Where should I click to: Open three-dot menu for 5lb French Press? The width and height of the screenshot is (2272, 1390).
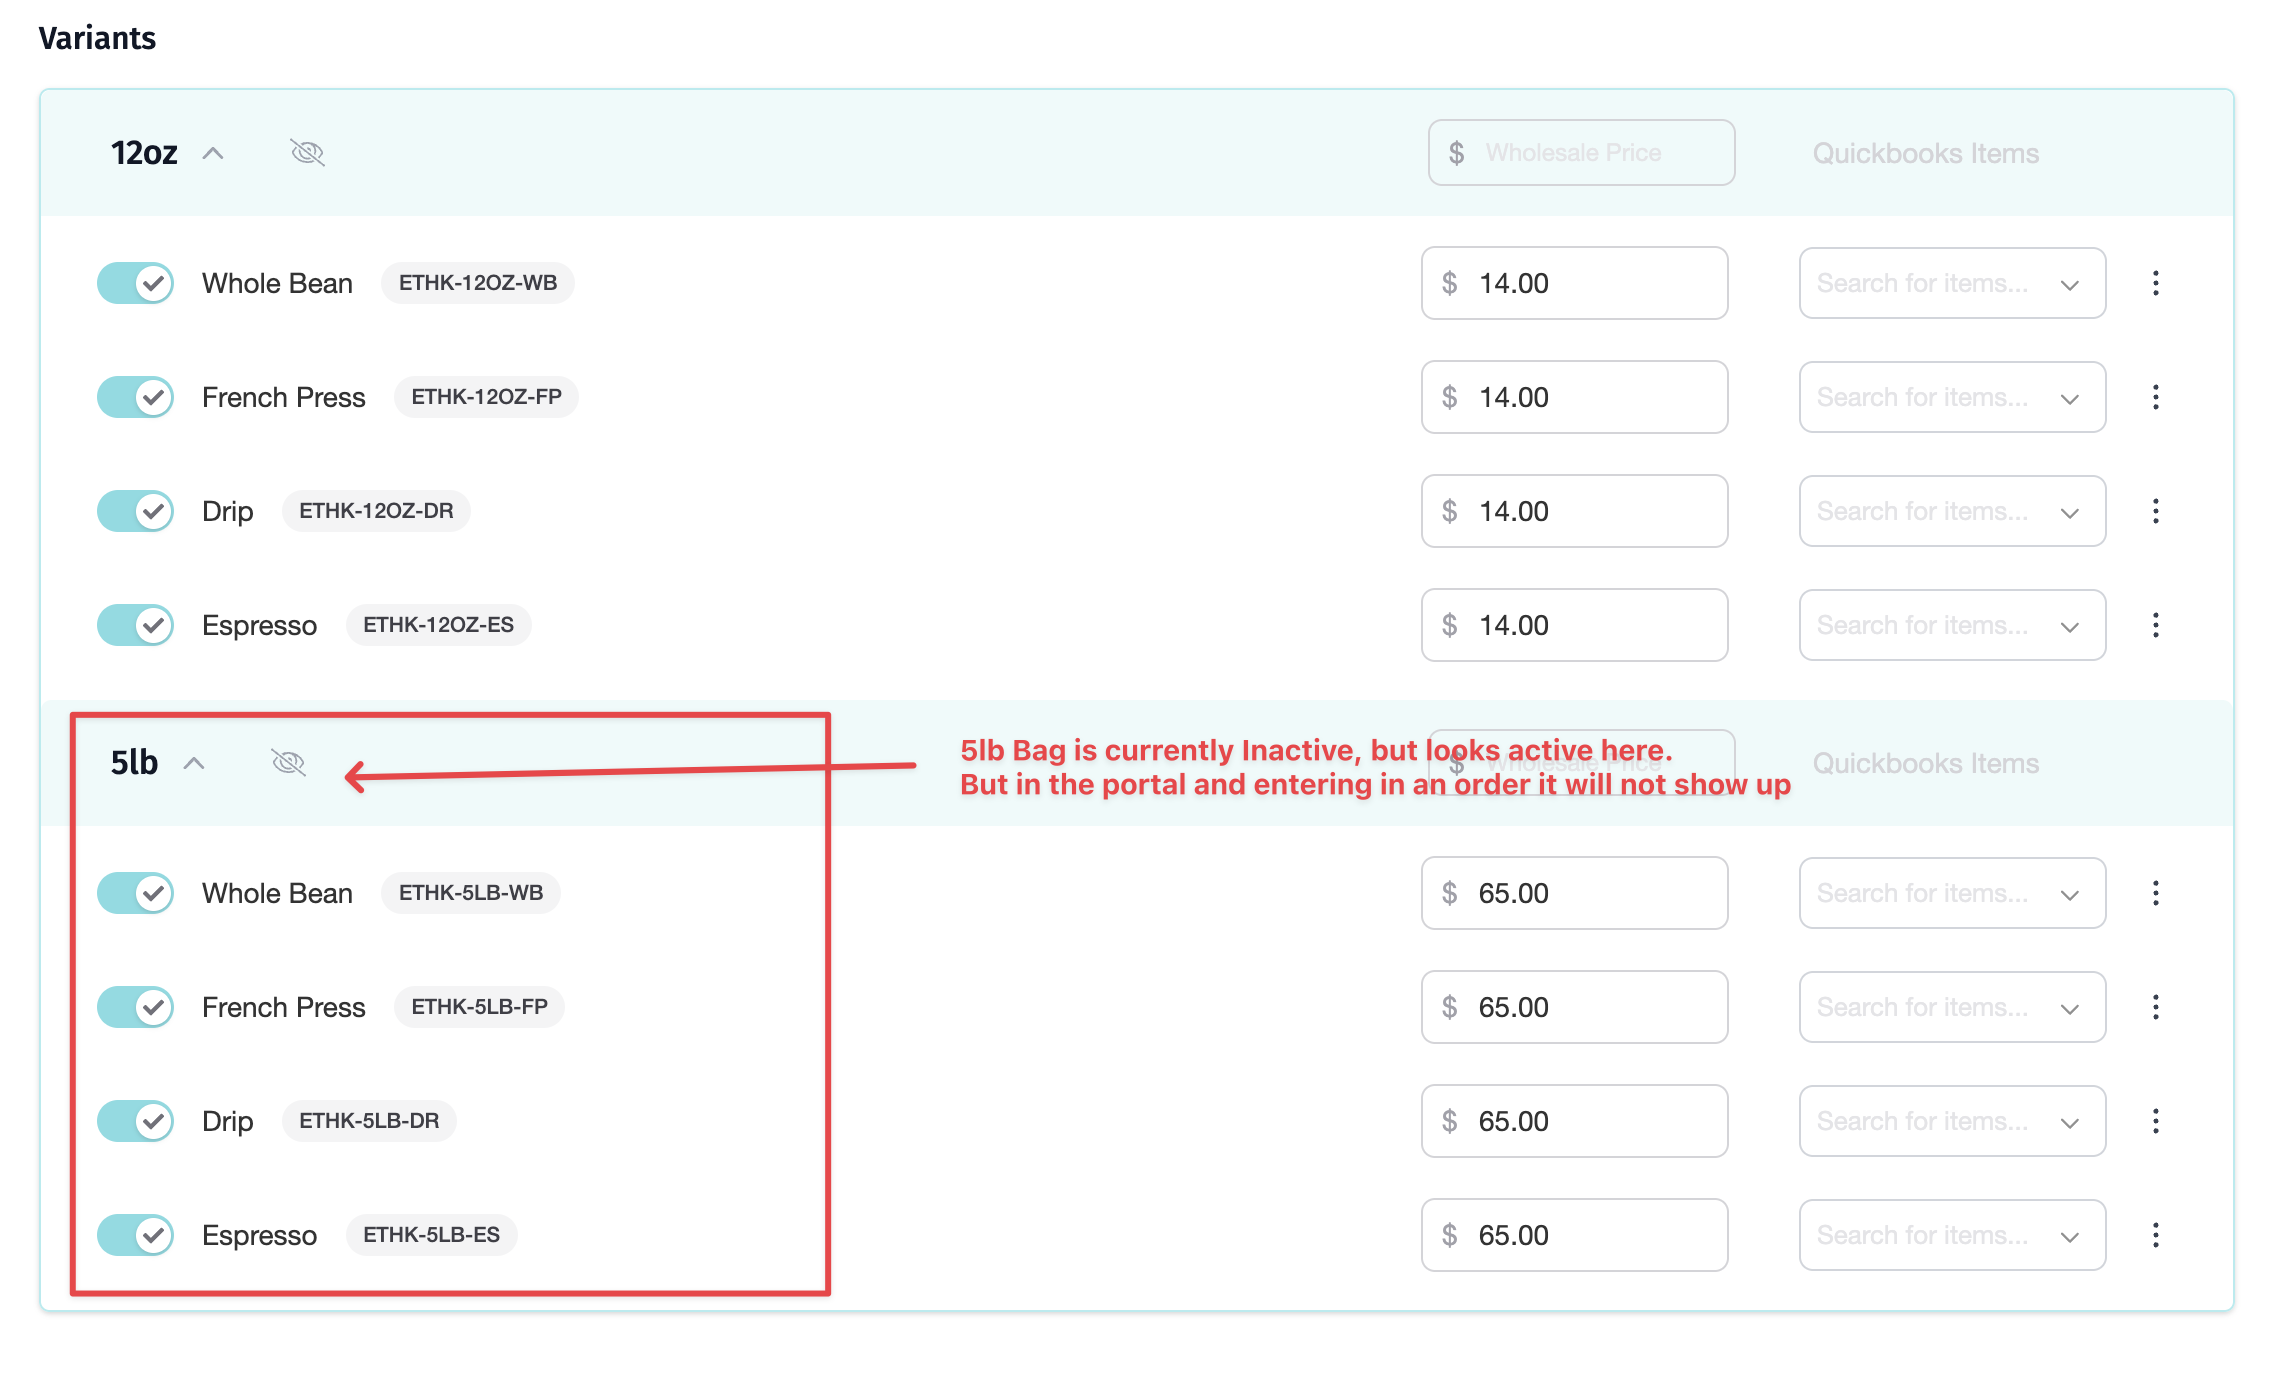pos(2155,1007)
